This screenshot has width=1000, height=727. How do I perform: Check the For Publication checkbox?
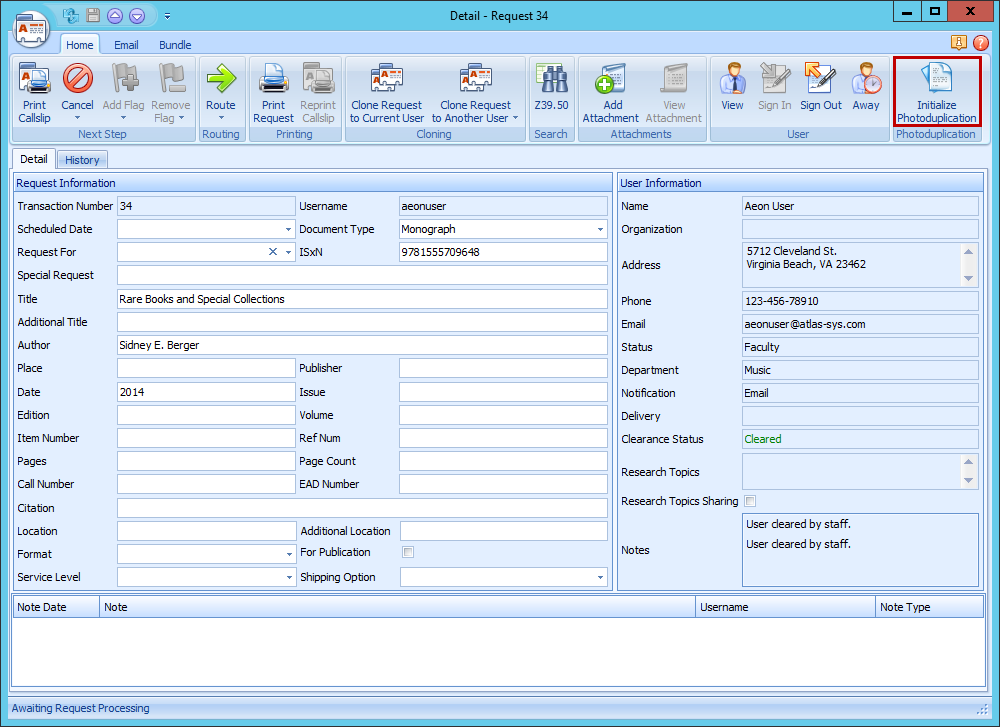(x=407, y=552)
